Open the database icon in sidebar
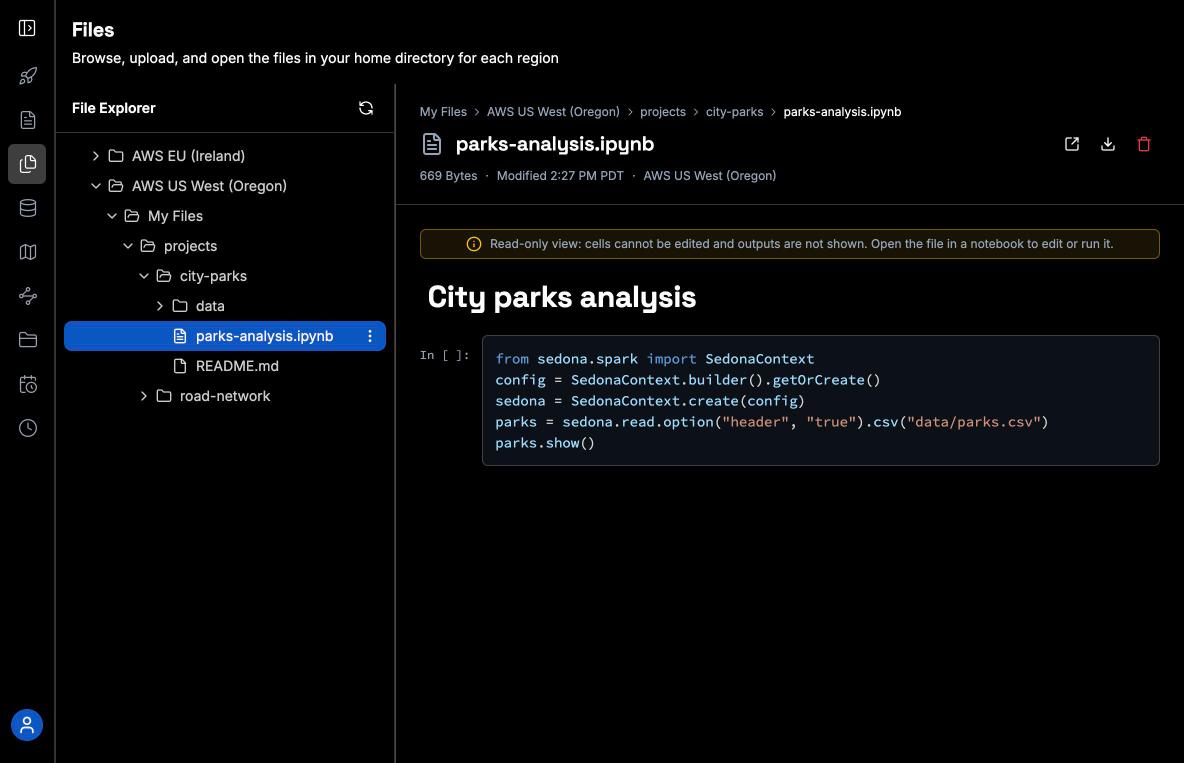The width and height of the screenshot is (1184, 763). point(27,208)
